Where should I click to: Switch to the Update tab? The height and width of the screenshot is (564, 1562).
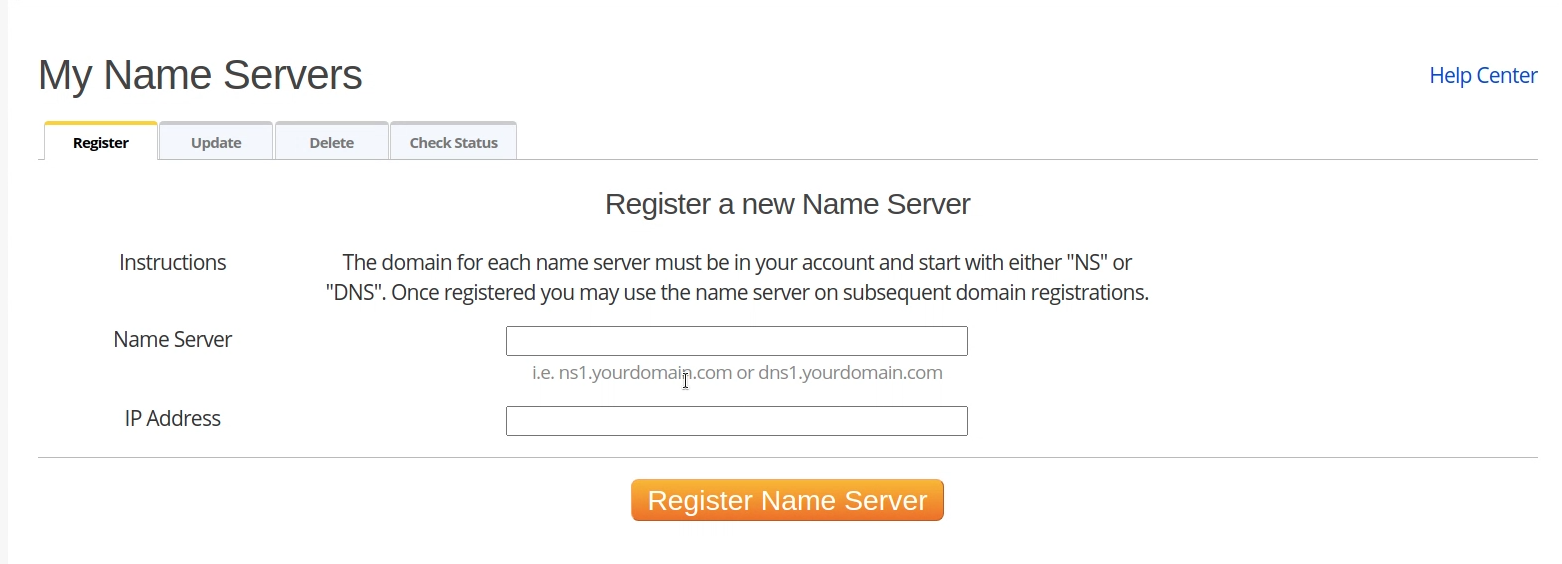click(216, 142)
